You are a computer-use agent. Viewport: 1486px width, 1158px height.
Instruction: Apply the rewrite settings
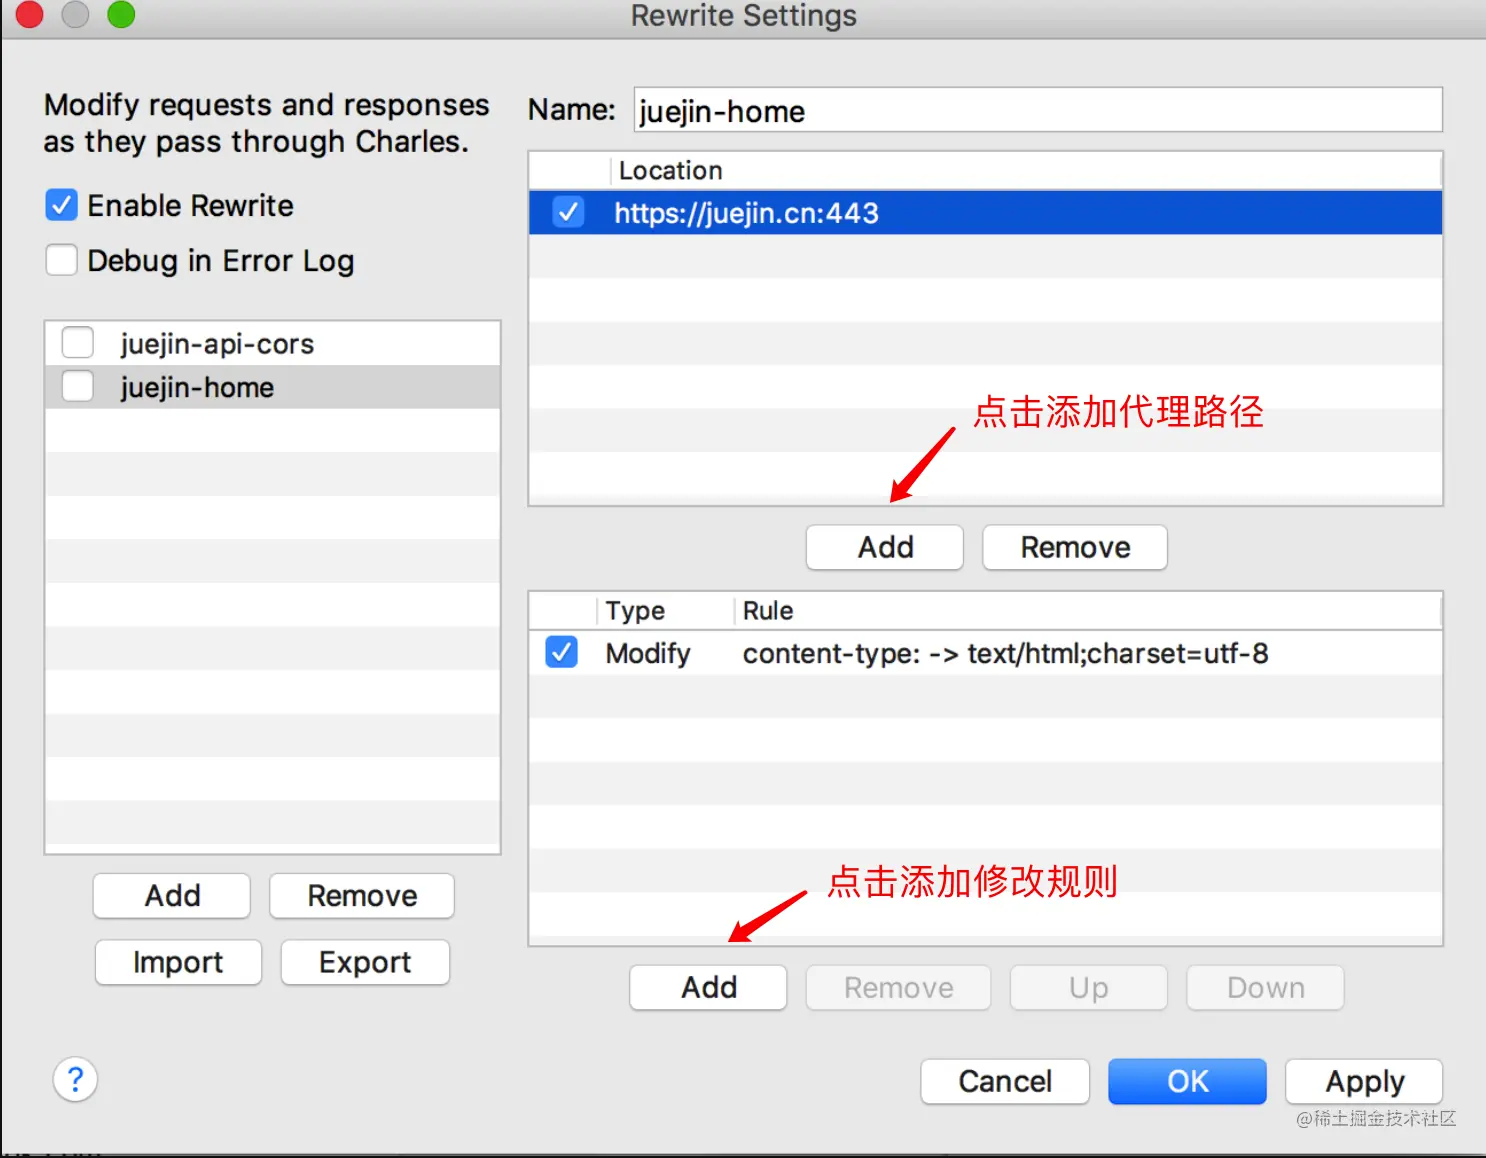click(1364, 1081)
